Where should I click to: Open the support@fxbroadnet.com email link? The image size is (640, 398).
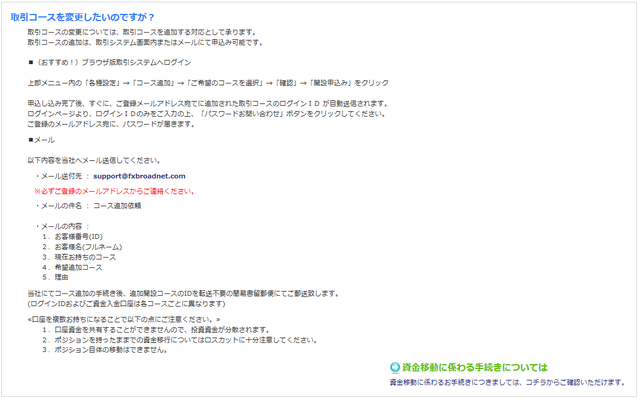click(x=139, y=176)
